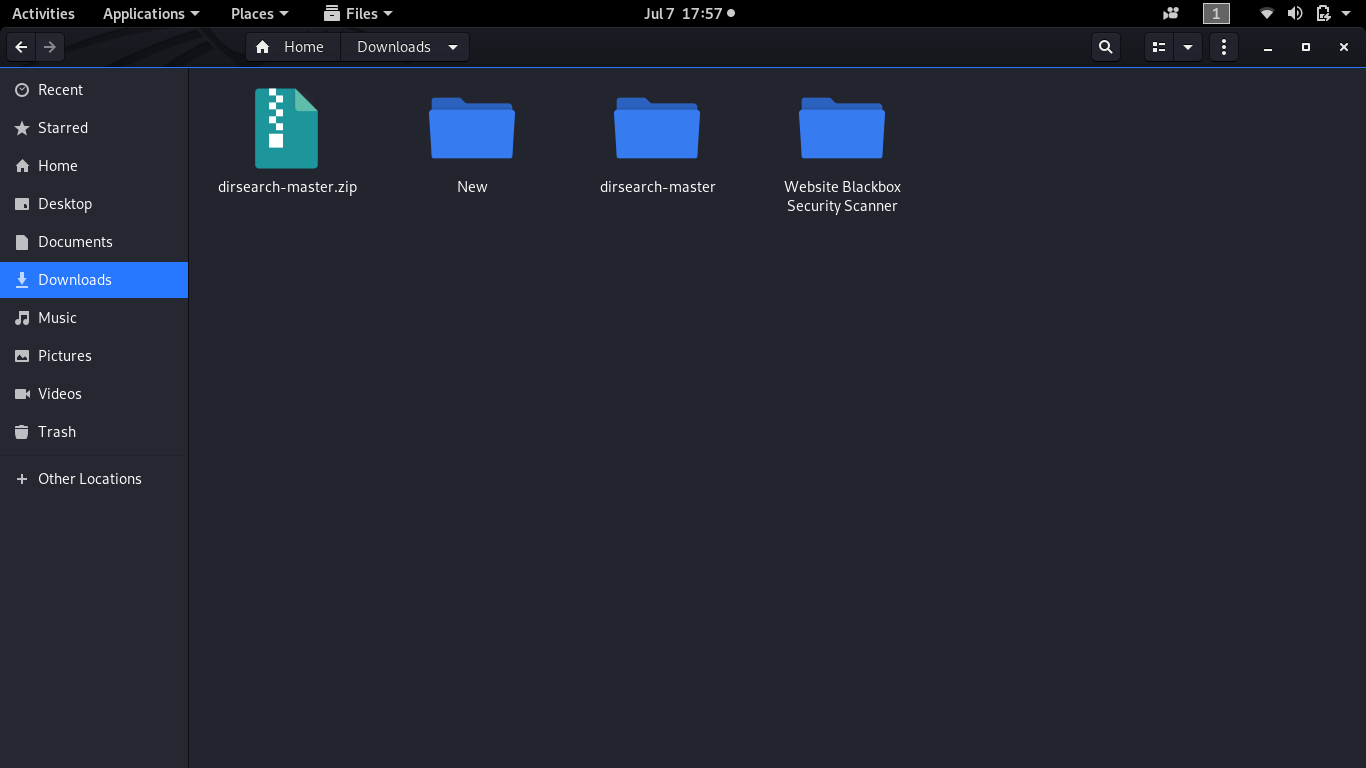Select the file name dirsearch-master.zip
Viewport: 1366px width, 768px height.
pyautogui.click(x=287, y=187)
